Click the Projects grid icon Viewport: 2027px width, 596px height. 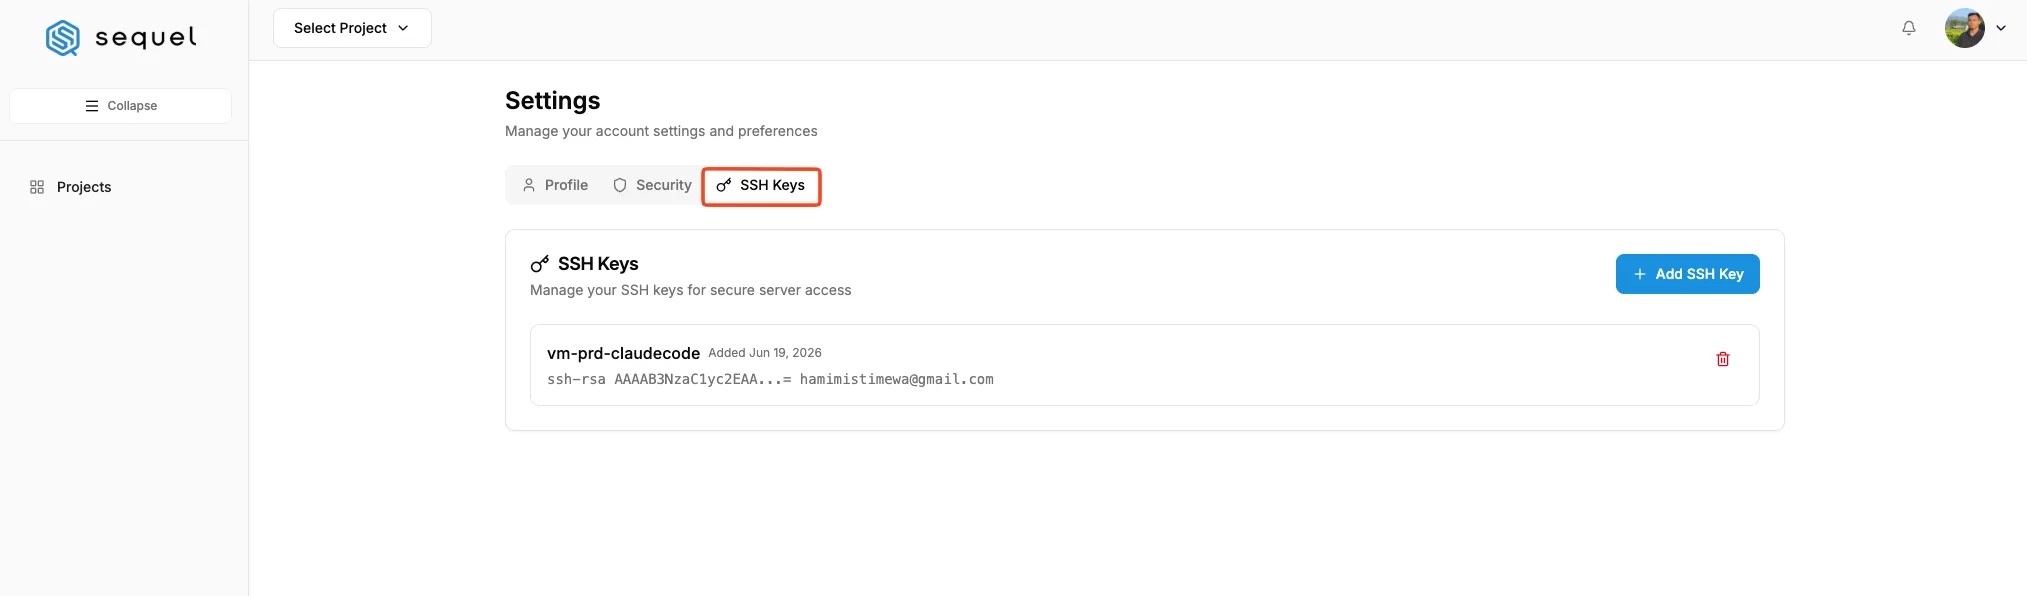pyautogui.click(x=37, y=187)
